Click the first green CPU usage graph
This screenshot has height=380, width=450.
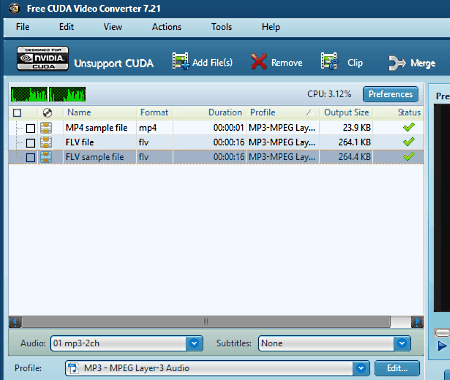point(29,94)
